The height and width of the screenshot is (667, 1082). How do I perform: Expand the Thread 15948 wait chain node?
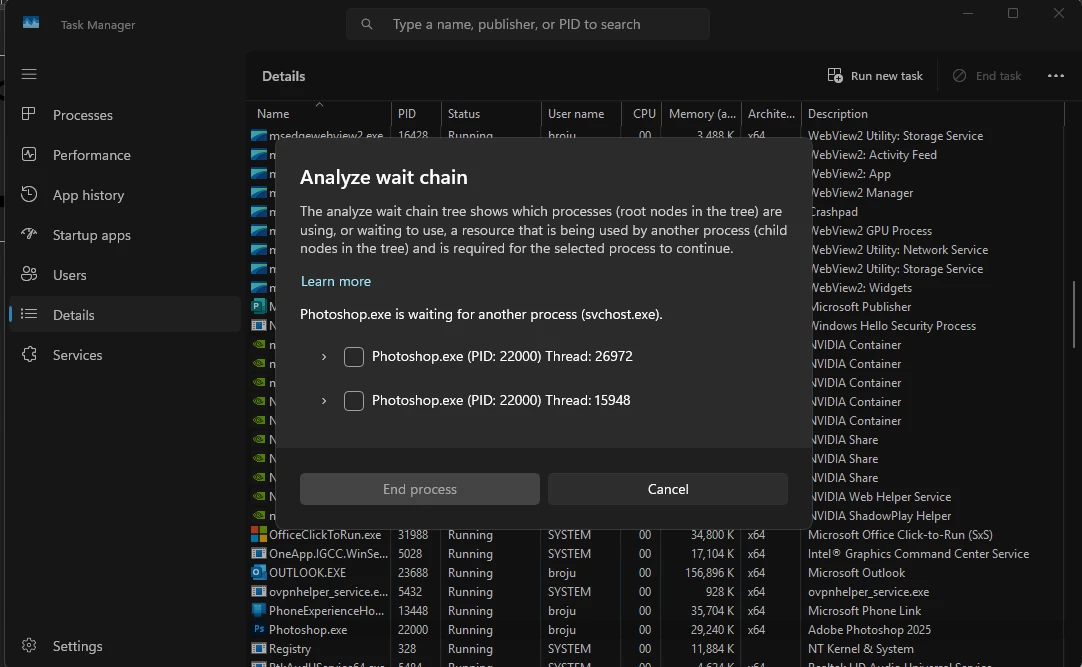tap(324, 401)
